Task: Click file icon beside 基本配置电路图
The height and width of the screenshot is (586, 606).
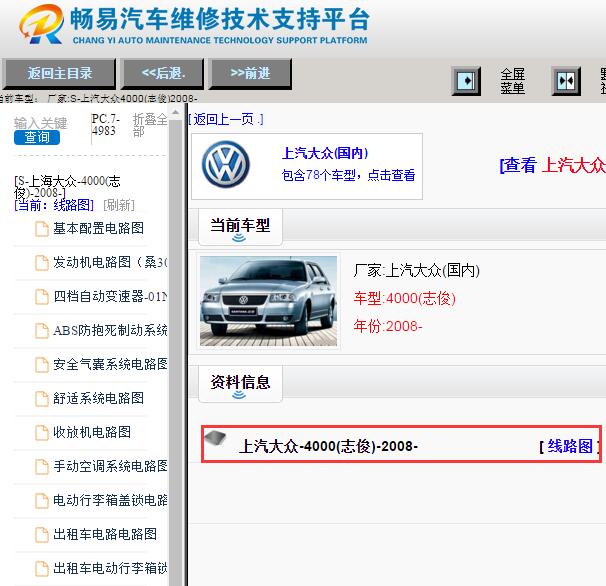Action: [42, 228]
